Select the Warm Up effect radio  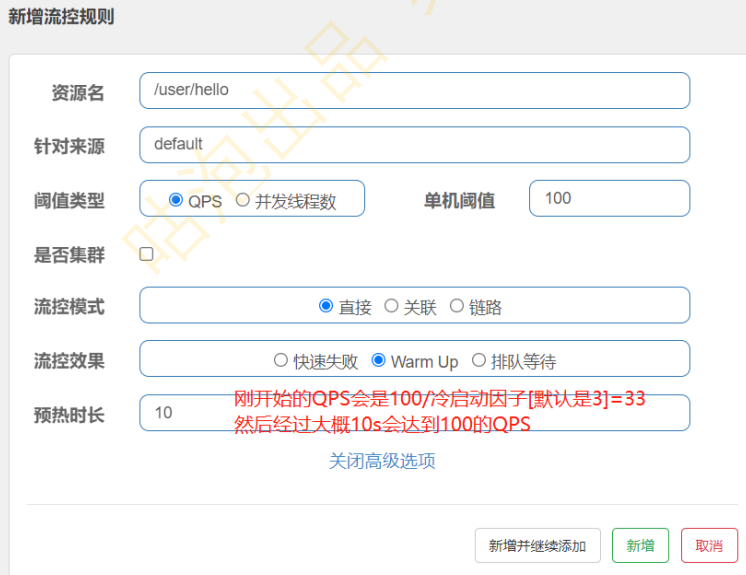378,360
